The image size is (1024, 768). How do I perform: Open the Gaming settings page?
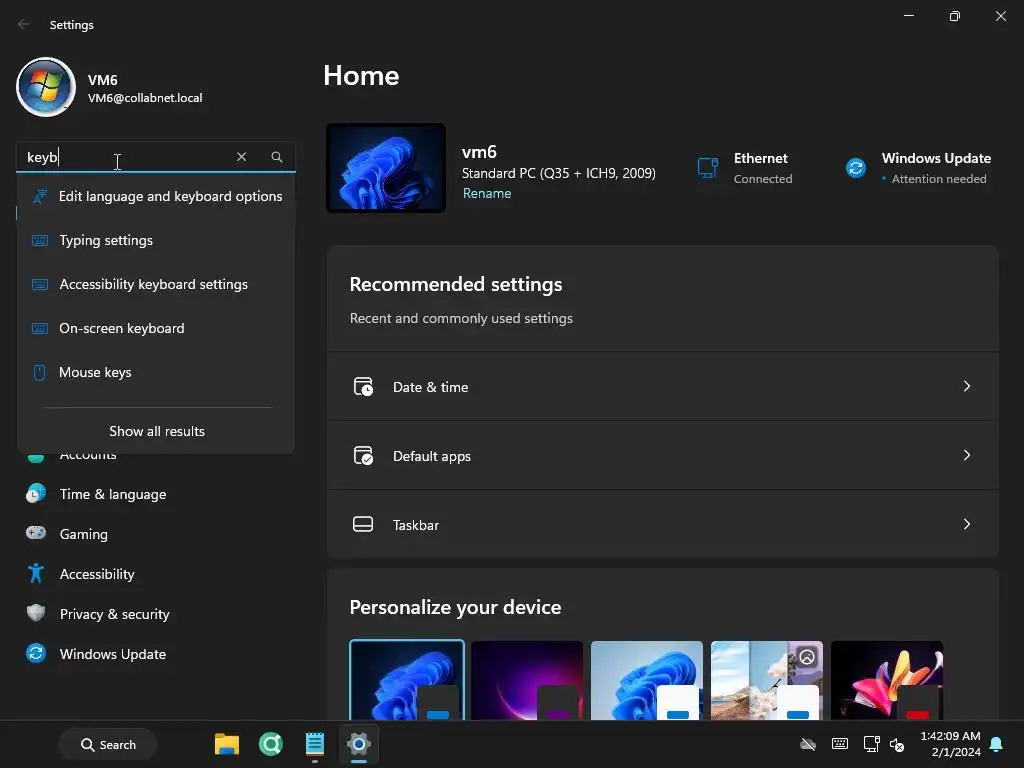[157, 534]
